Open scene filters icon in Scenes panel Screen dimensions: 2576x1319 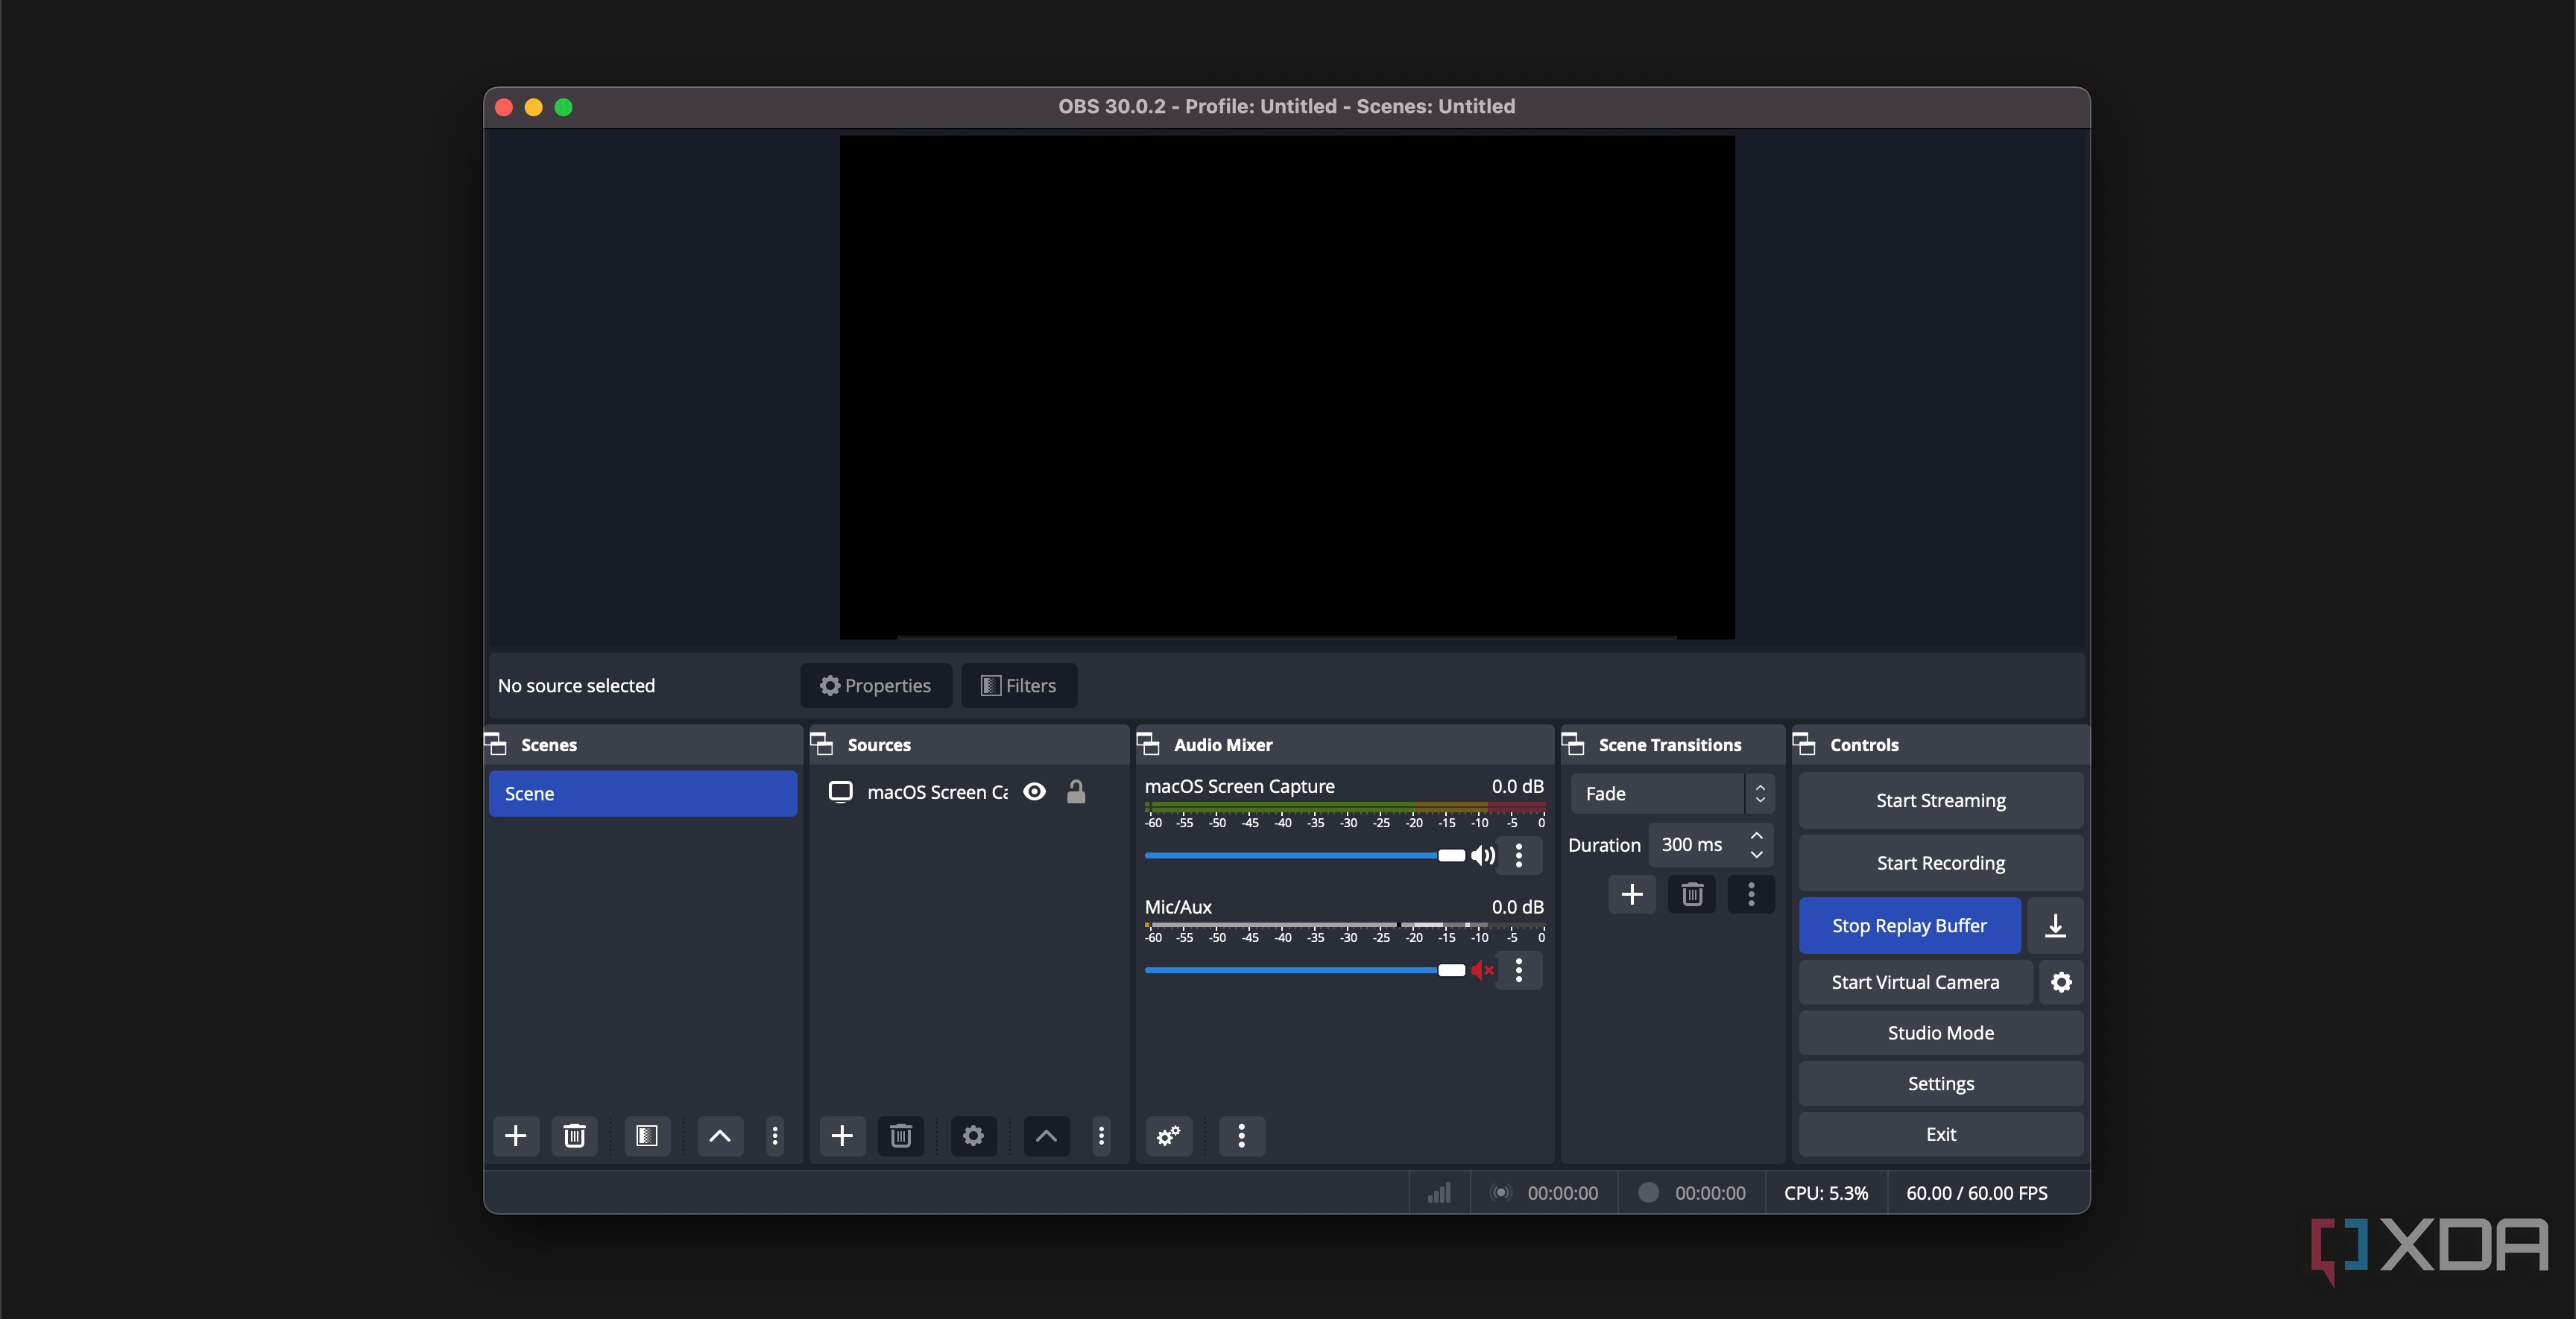(x=646, y=1136)
